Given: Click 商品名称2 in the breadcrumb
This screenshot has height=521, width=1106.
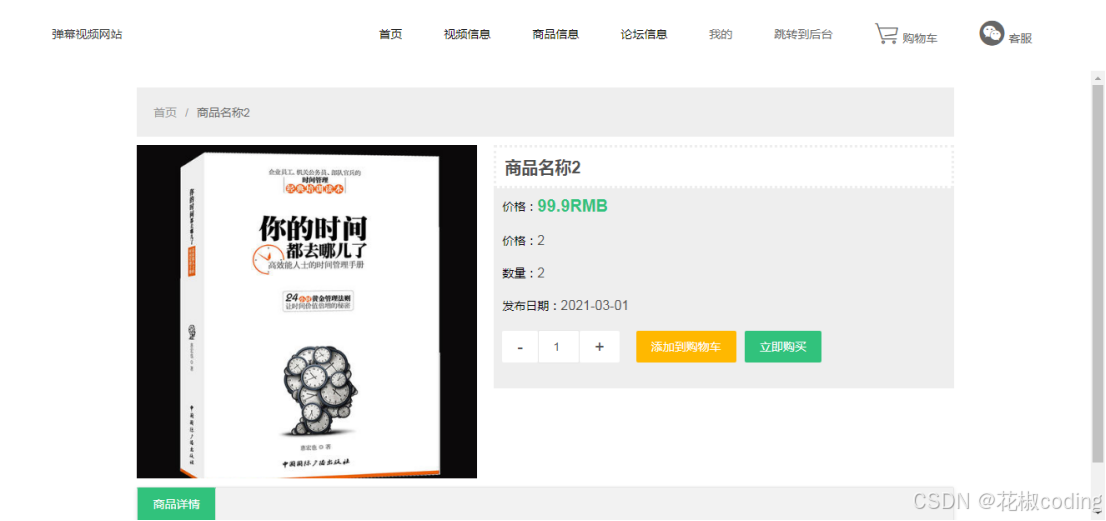Looking at the screenshot, I should coord(223,112).
